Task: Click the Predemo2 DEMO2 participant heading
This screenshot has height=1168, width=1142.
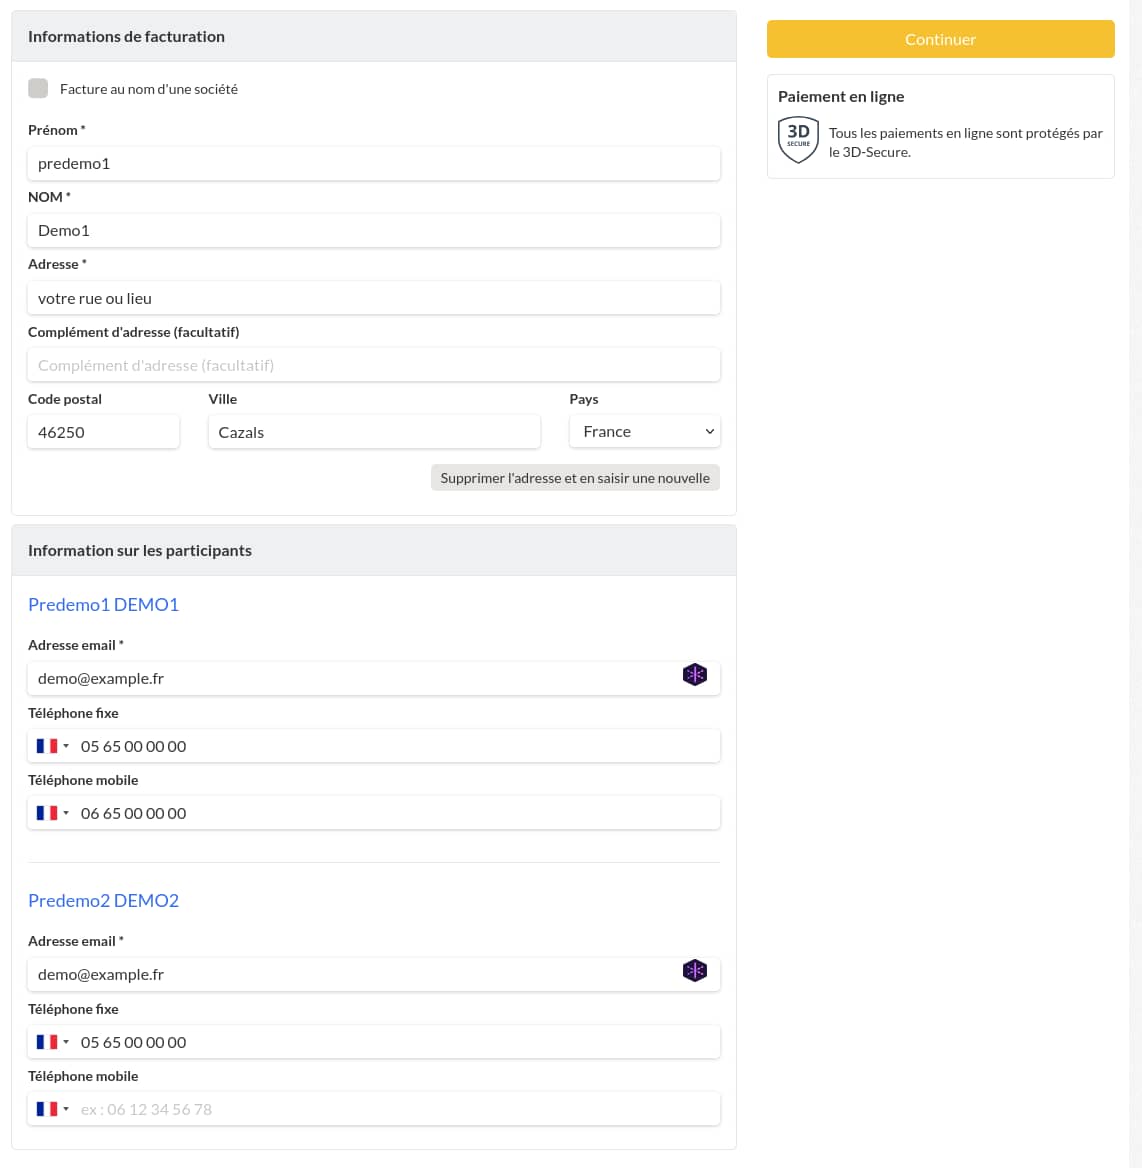Action: [104, 901]
